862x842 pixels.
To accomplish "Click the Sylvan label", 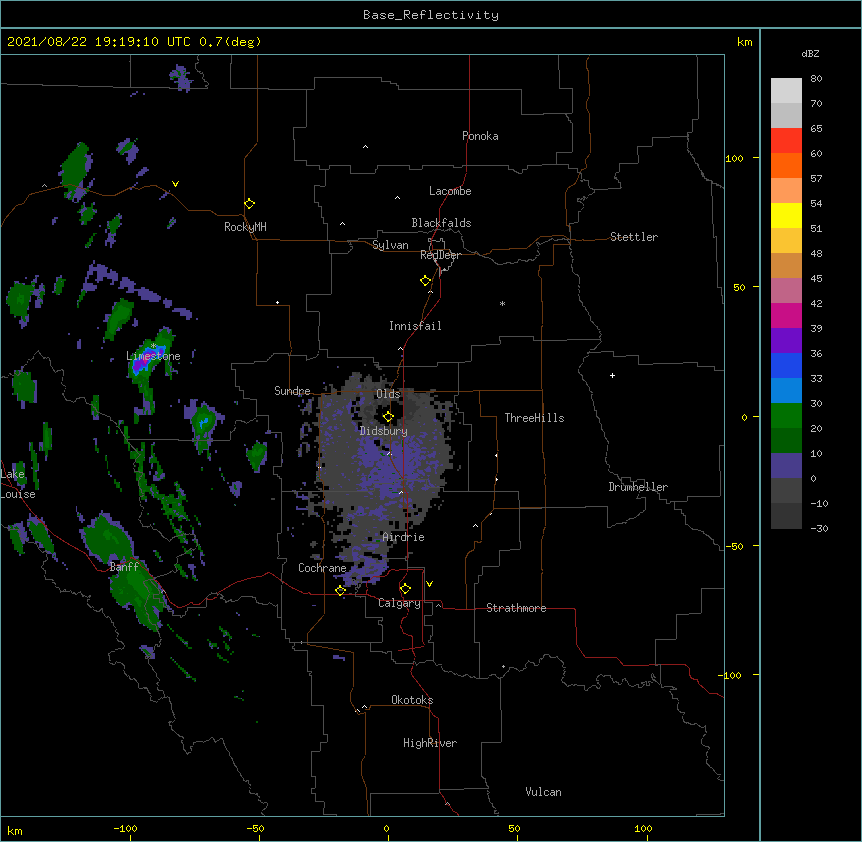I will 390,245.
